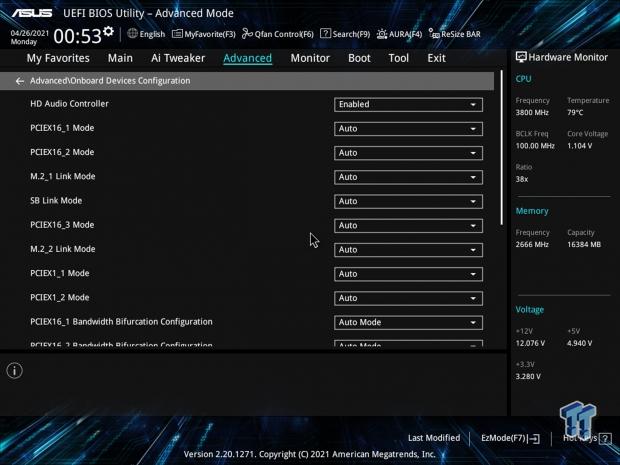Click the Advanced\Onboard Devices Configuration breadcrumb
The height and width of the screenshot is (465, 620).
pyautogui.click(x=110, y=81)
